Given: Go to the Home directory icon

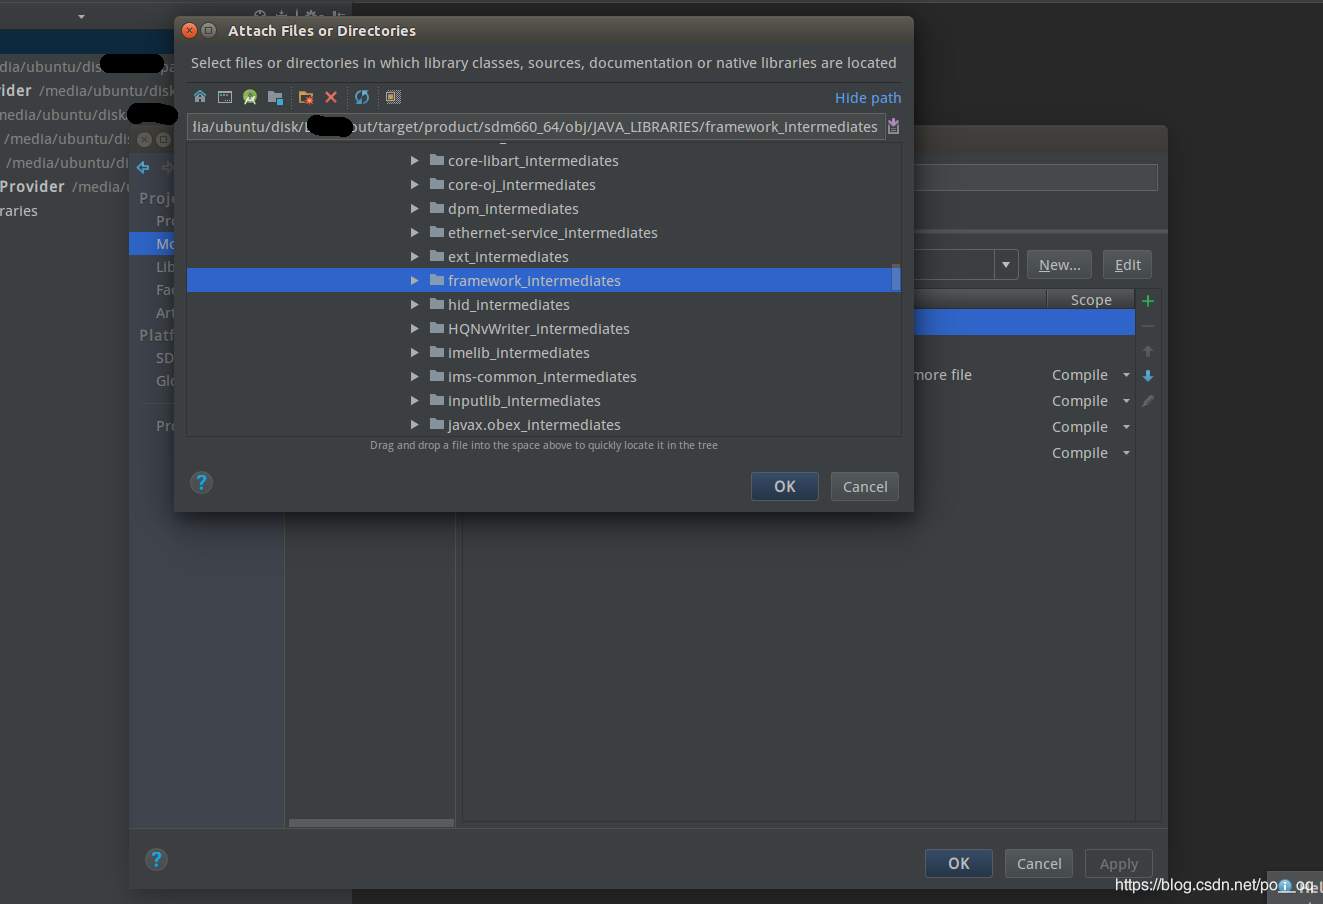Looking at the screenshot, I should [x=200, y=97].
